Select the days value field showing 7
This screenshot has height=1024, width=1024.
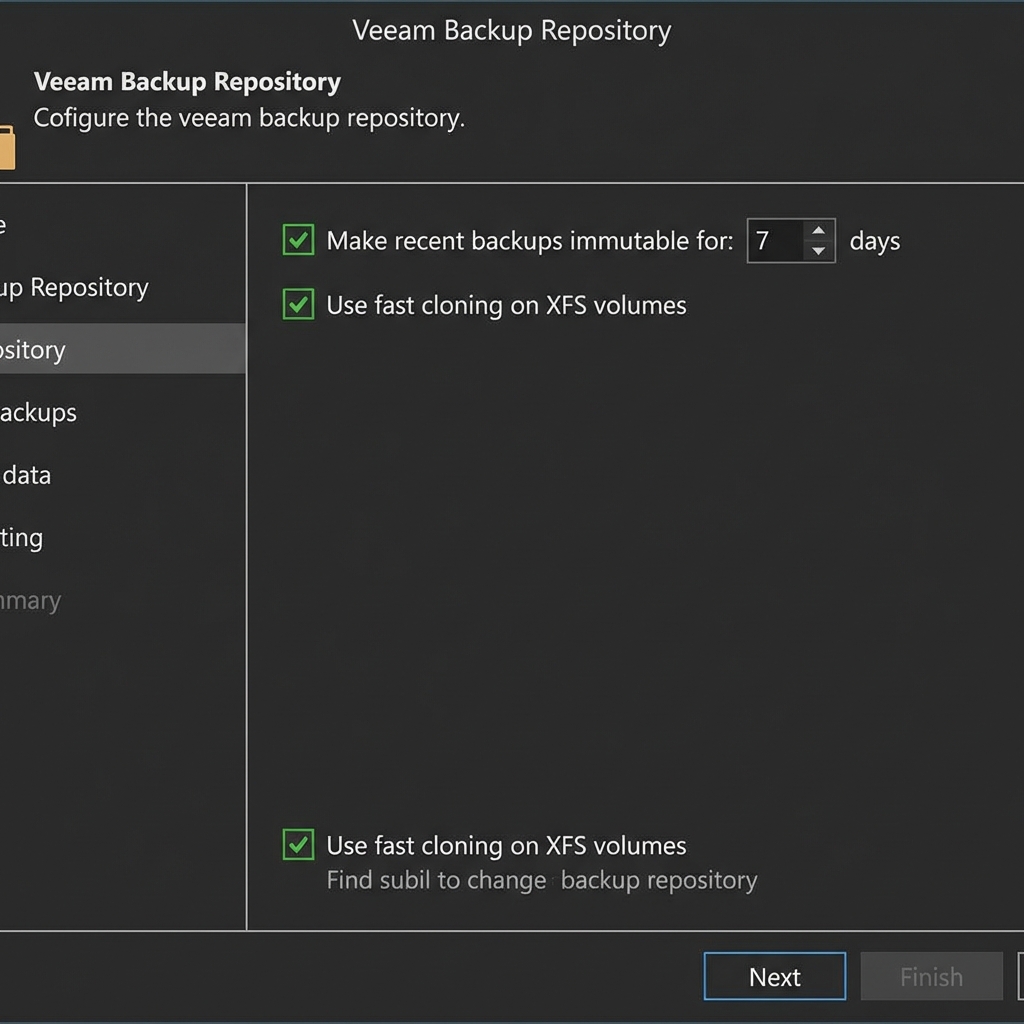[x=775, y=240]
